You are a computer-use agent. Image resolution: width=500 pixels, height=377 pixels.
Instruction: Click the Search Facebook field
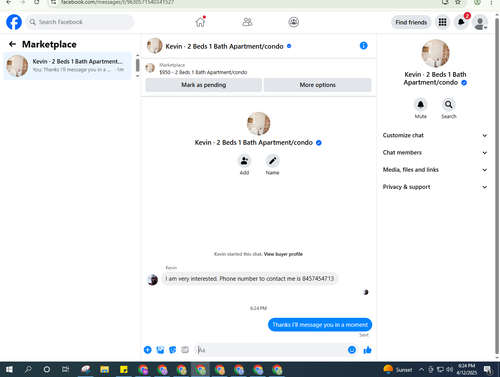[x=80, y=22]
